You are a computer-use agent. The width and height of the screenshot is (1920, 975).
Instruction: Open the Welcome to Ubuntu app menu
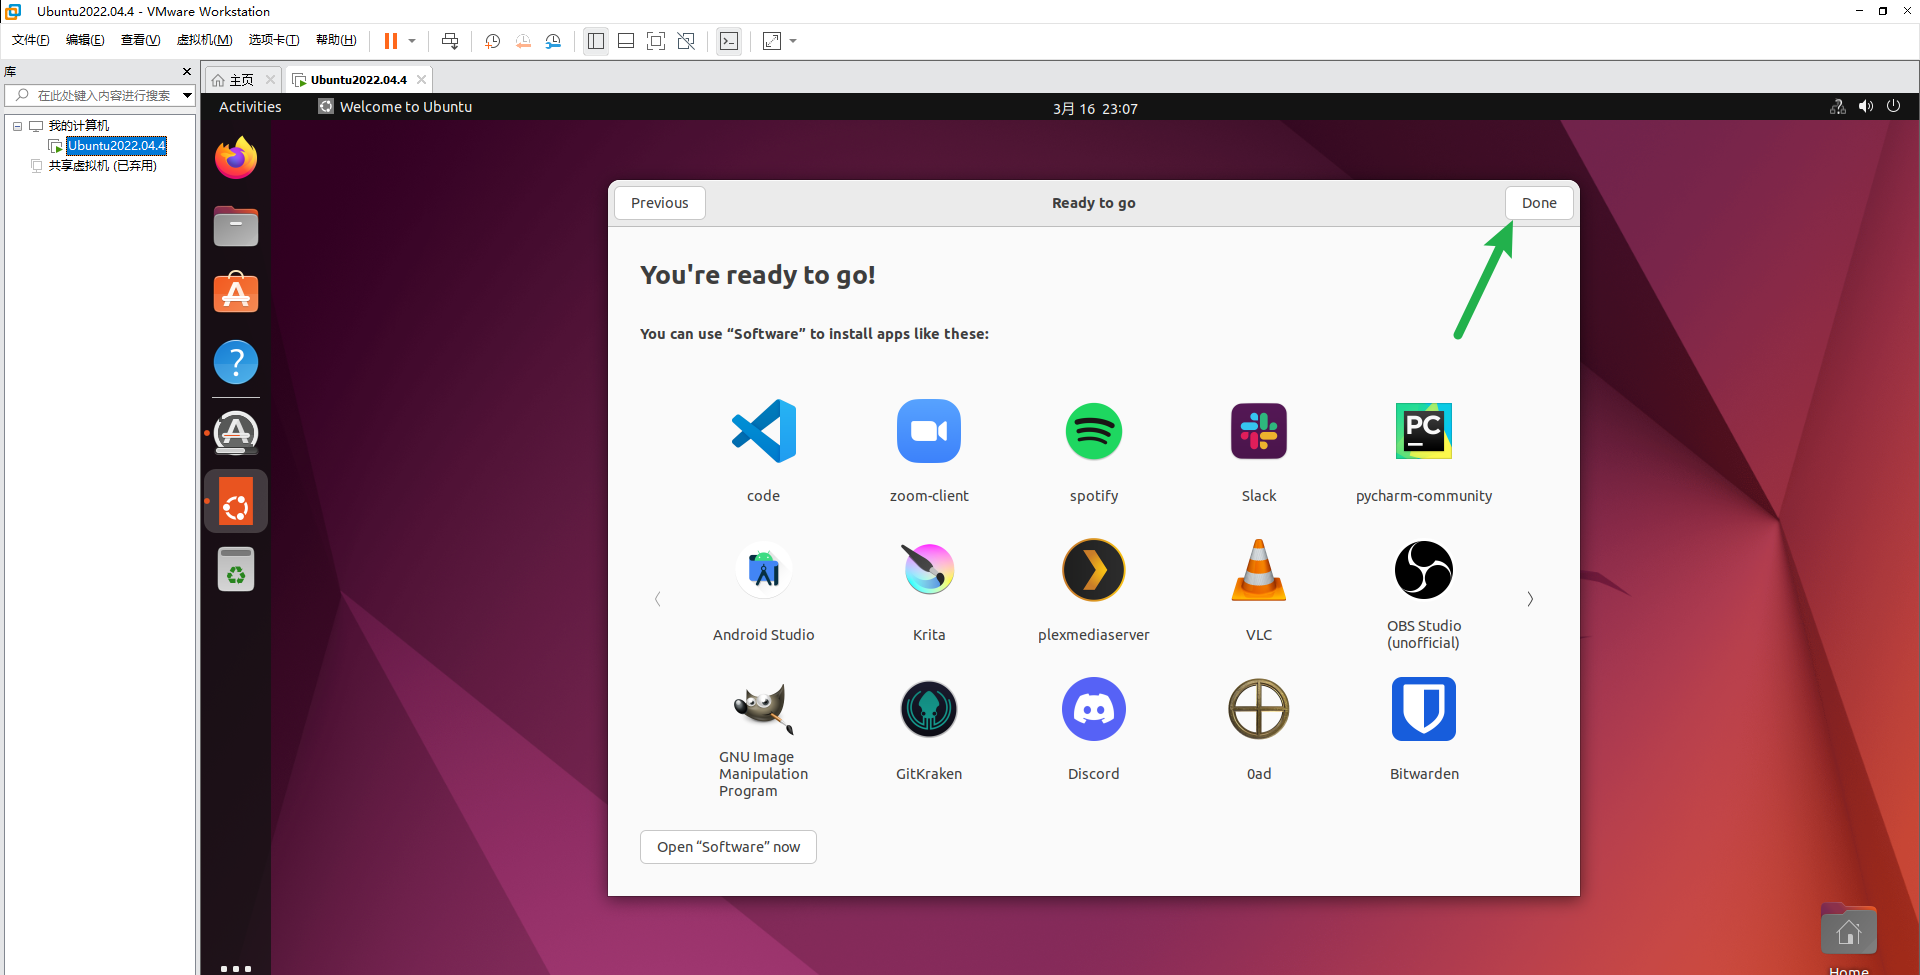395,107
